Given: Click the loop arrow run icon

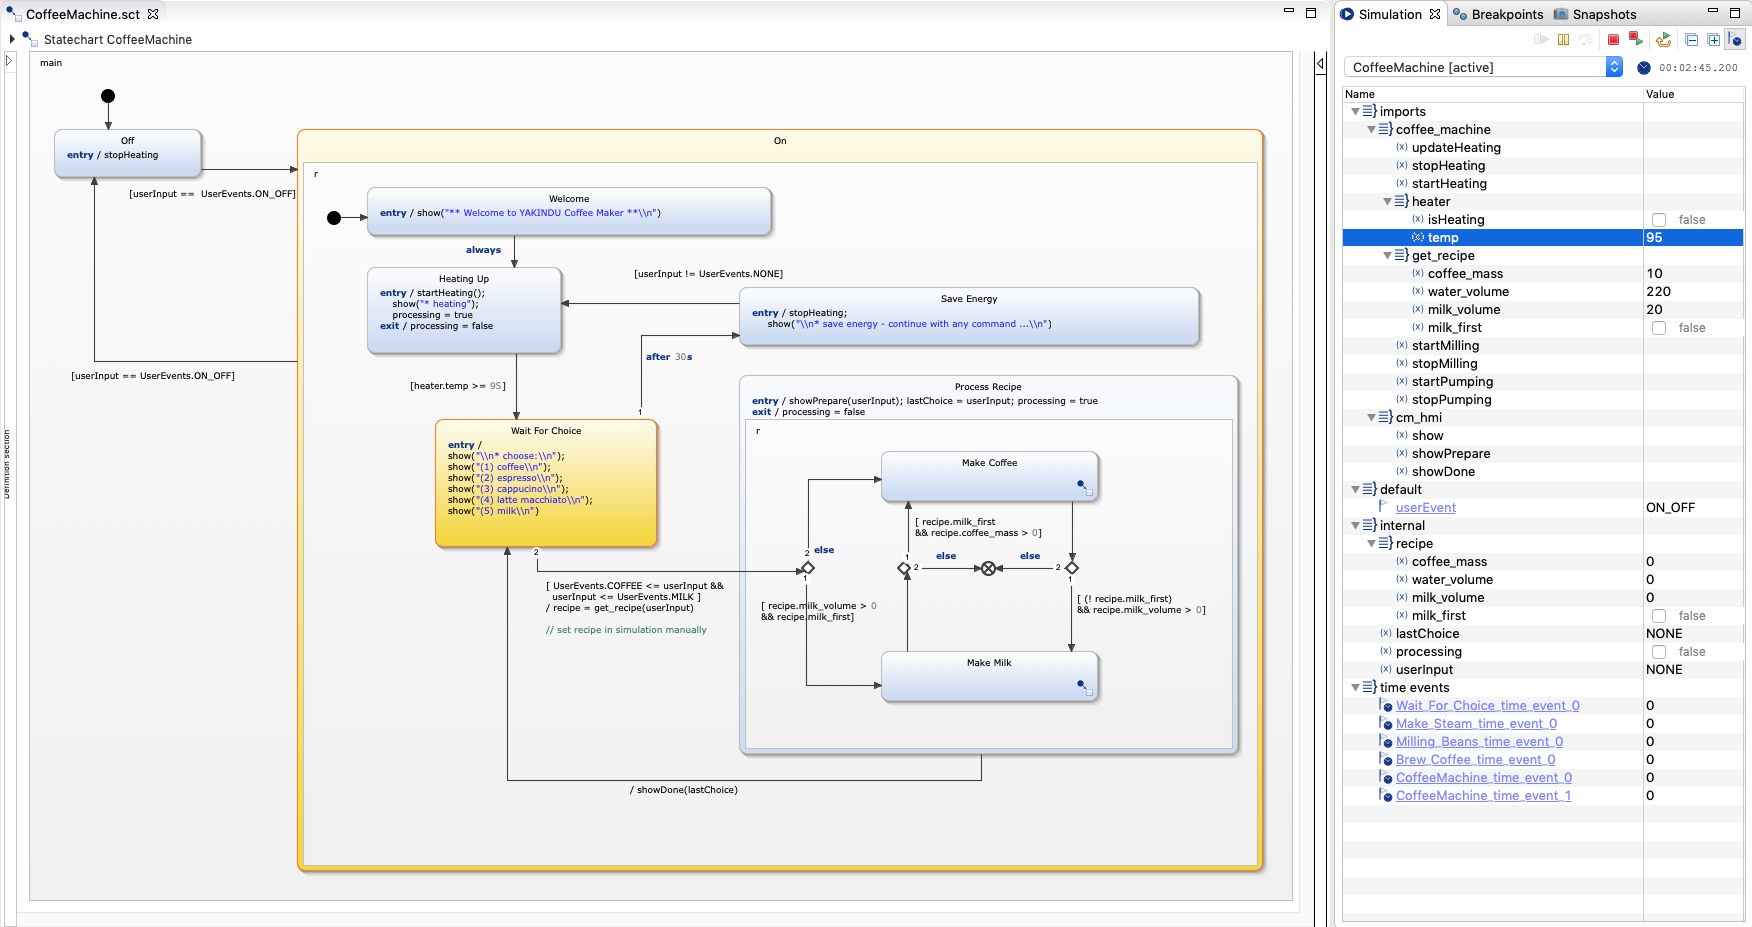Looking at the screenshot, I should pyautogui.click(x=1663, y=40).
